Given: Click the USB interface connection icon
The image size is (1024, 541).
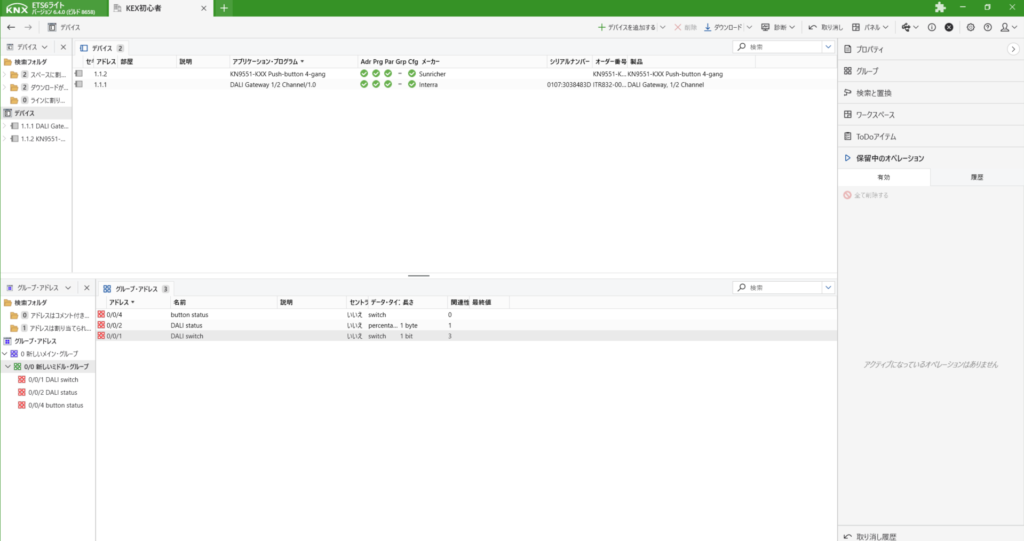Looking at the screenshot, I should (906, 27).
